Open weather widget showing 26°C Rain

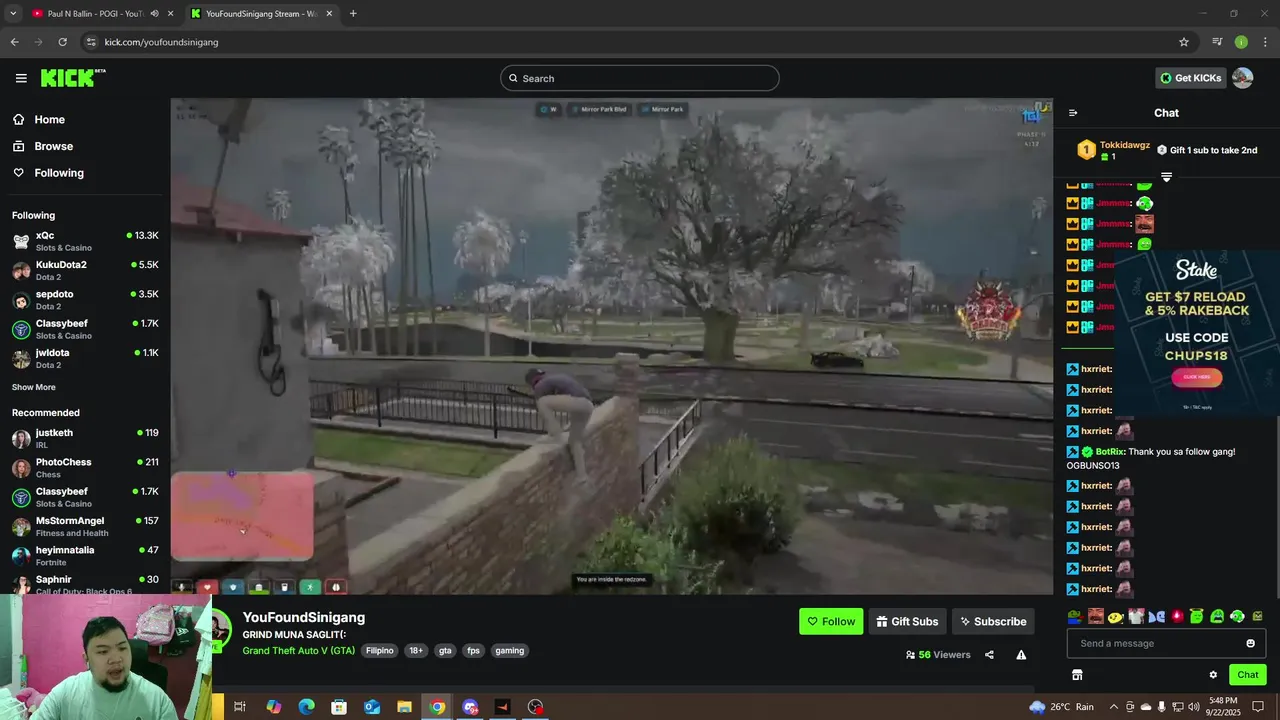coord(1061,707)
